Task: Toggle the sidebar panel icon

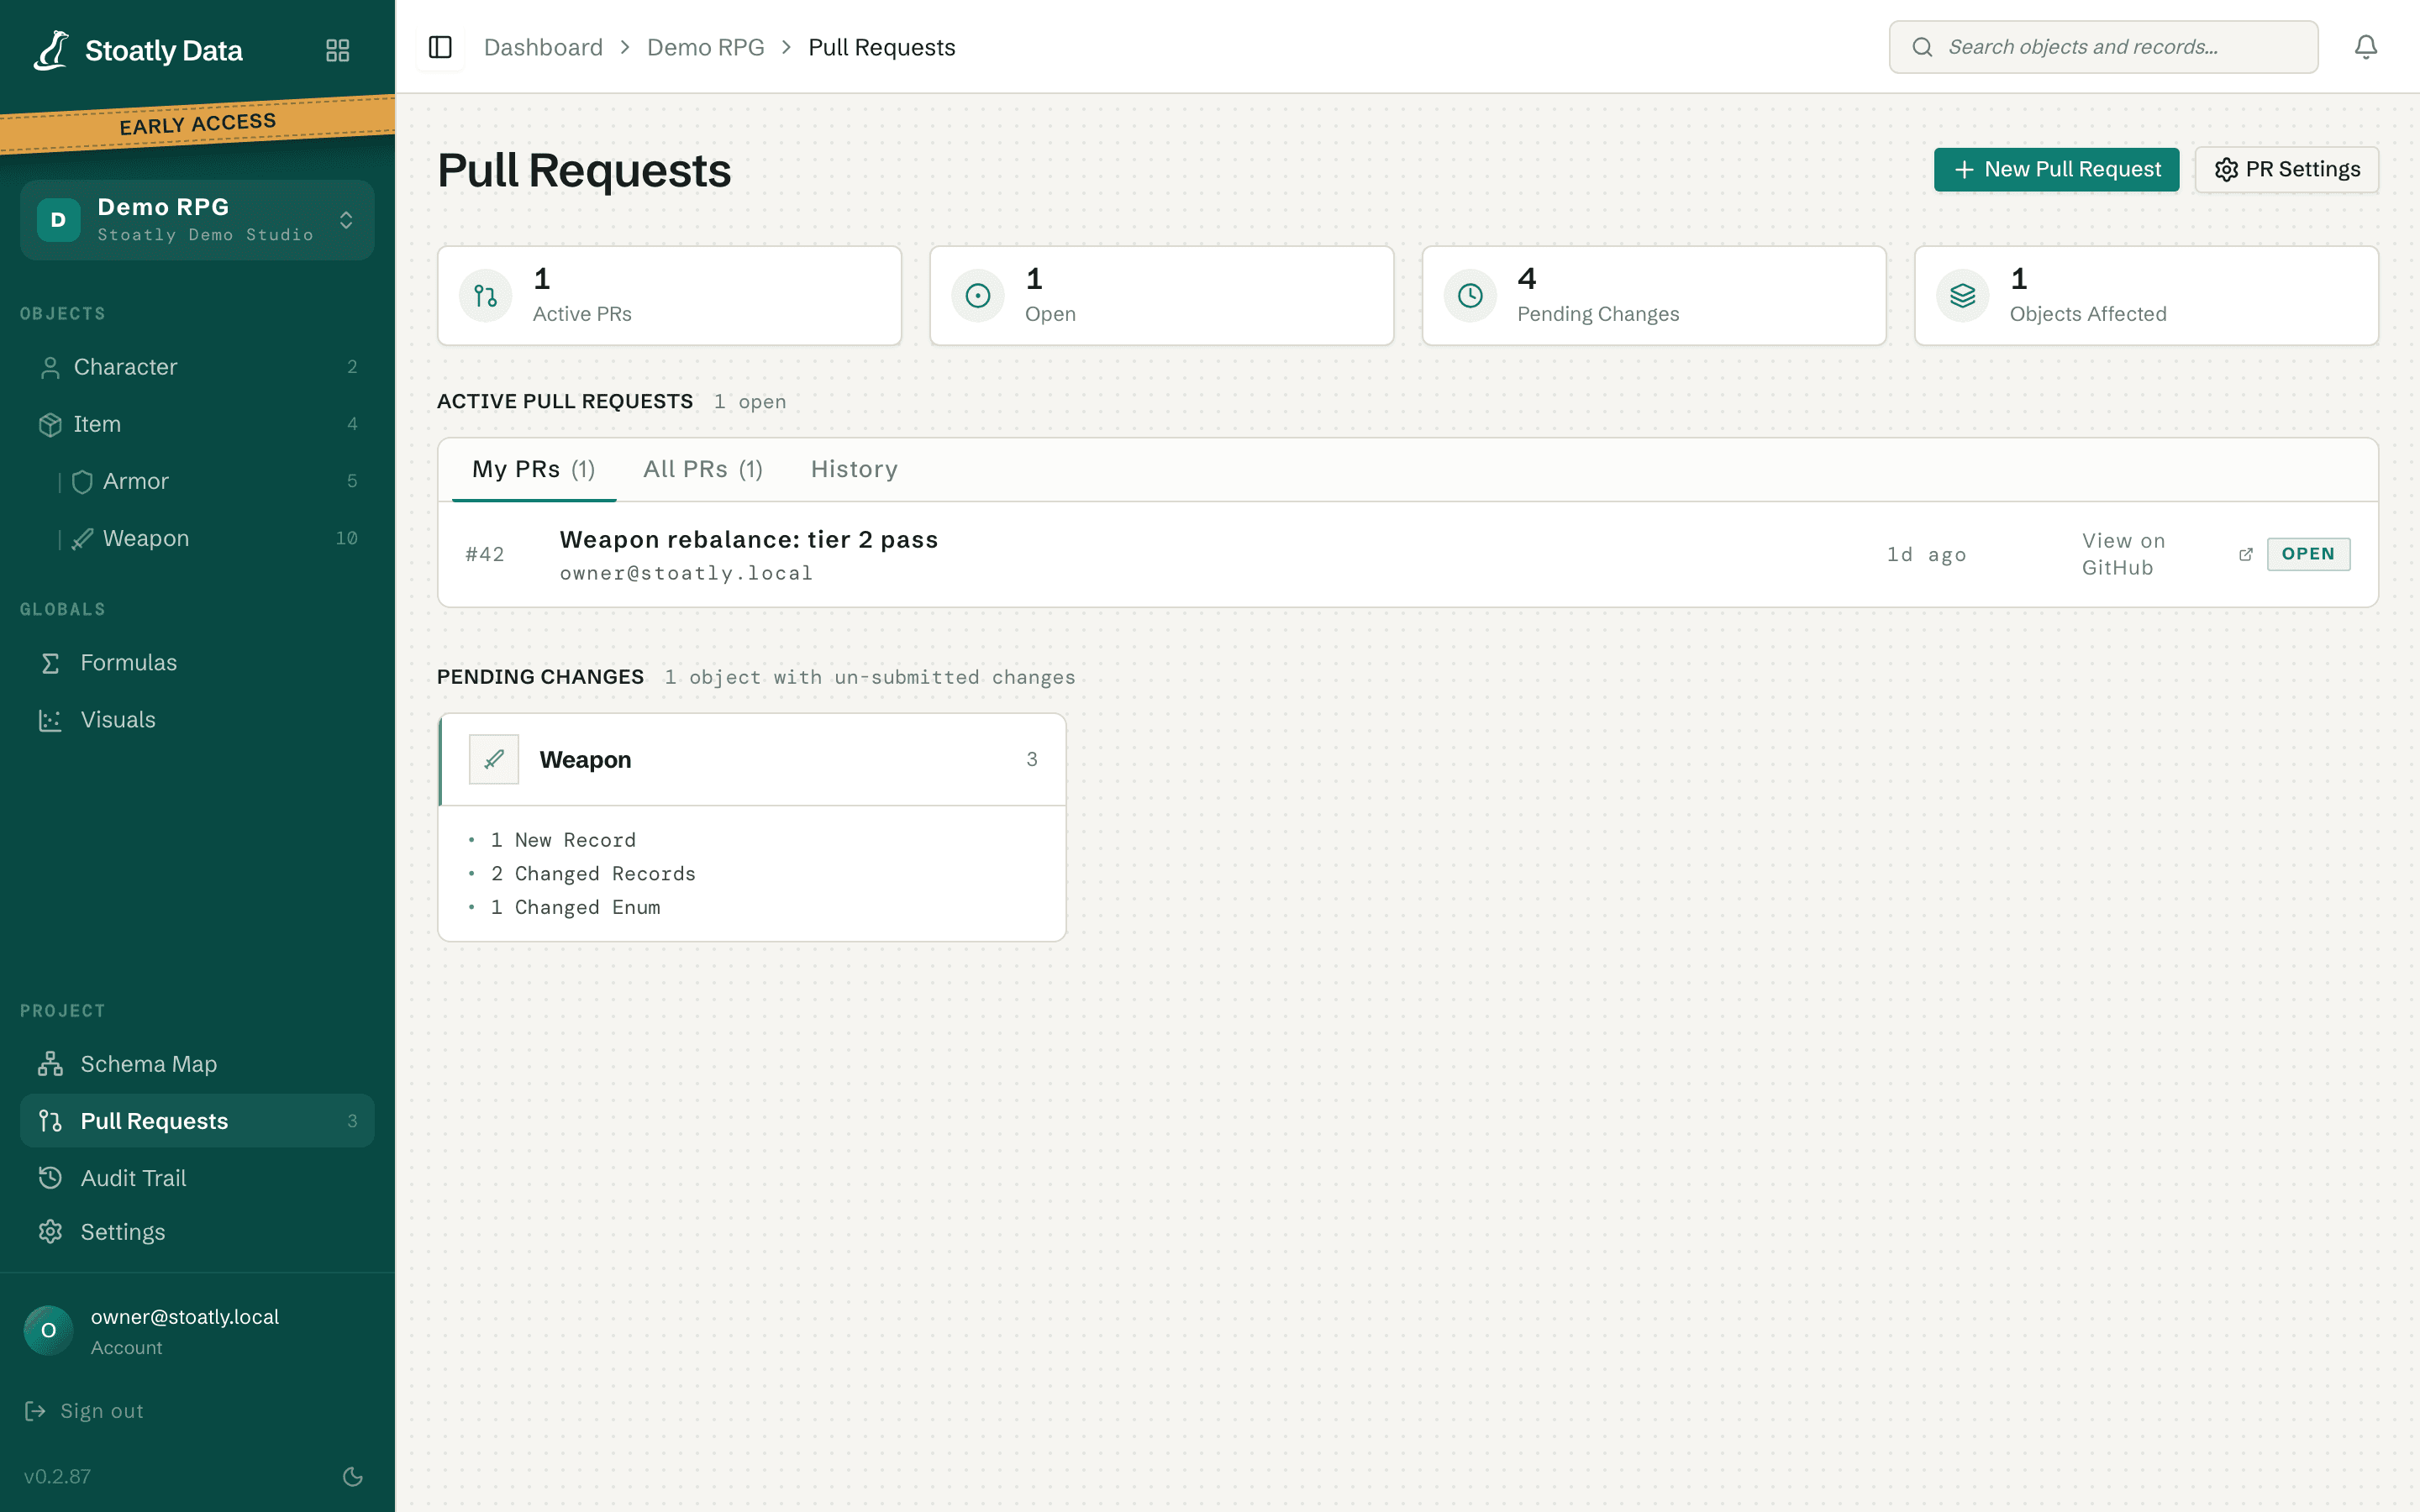Action: [440, 47]
